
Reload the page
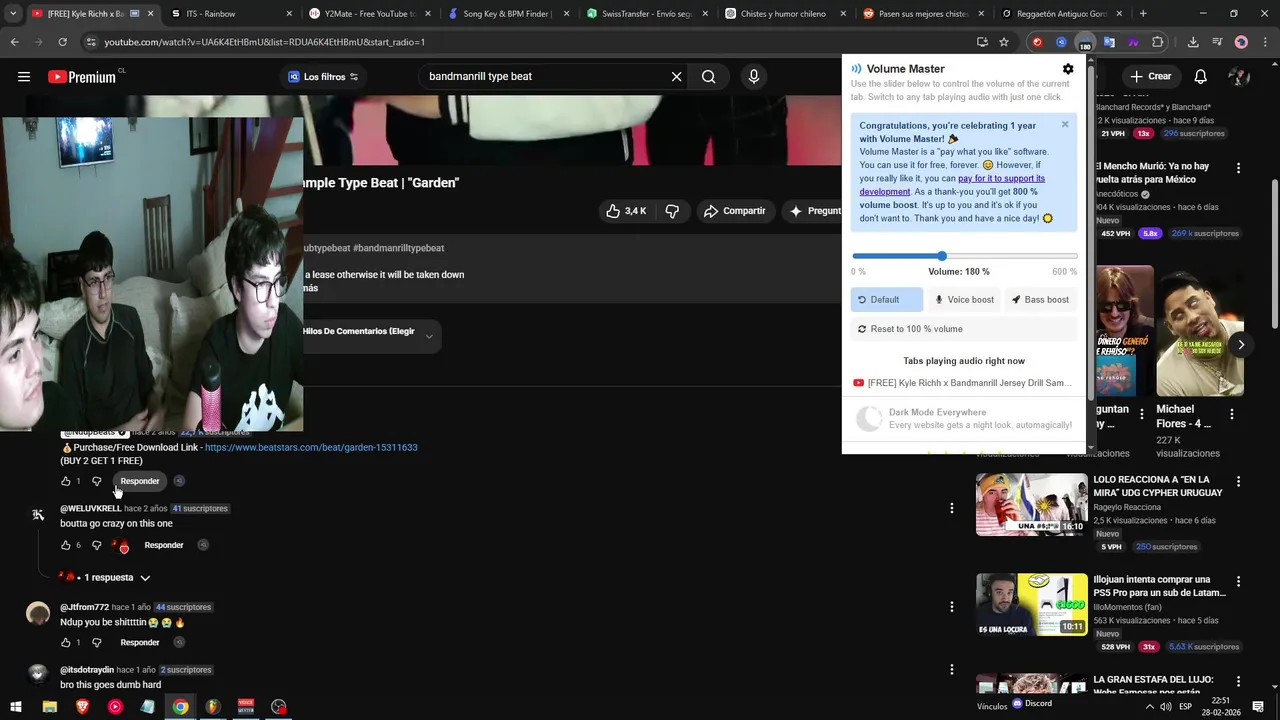tap(62, 42)
